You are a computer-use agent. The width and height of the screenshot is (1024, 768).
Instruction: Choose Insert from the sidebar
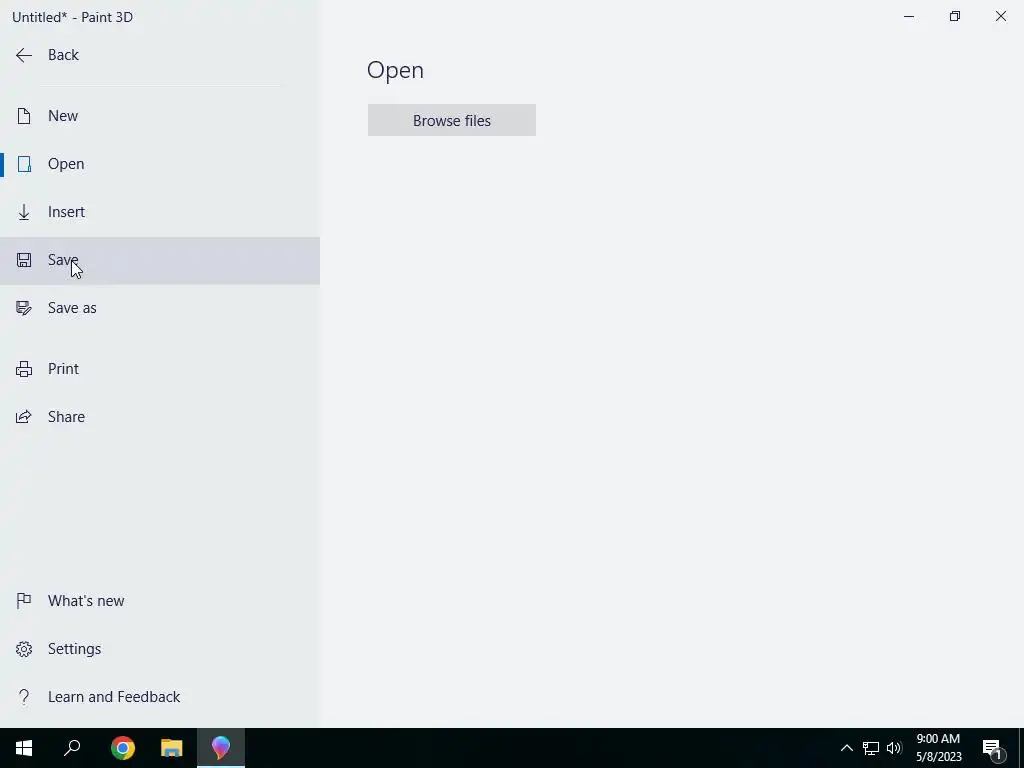pos(160,212)
